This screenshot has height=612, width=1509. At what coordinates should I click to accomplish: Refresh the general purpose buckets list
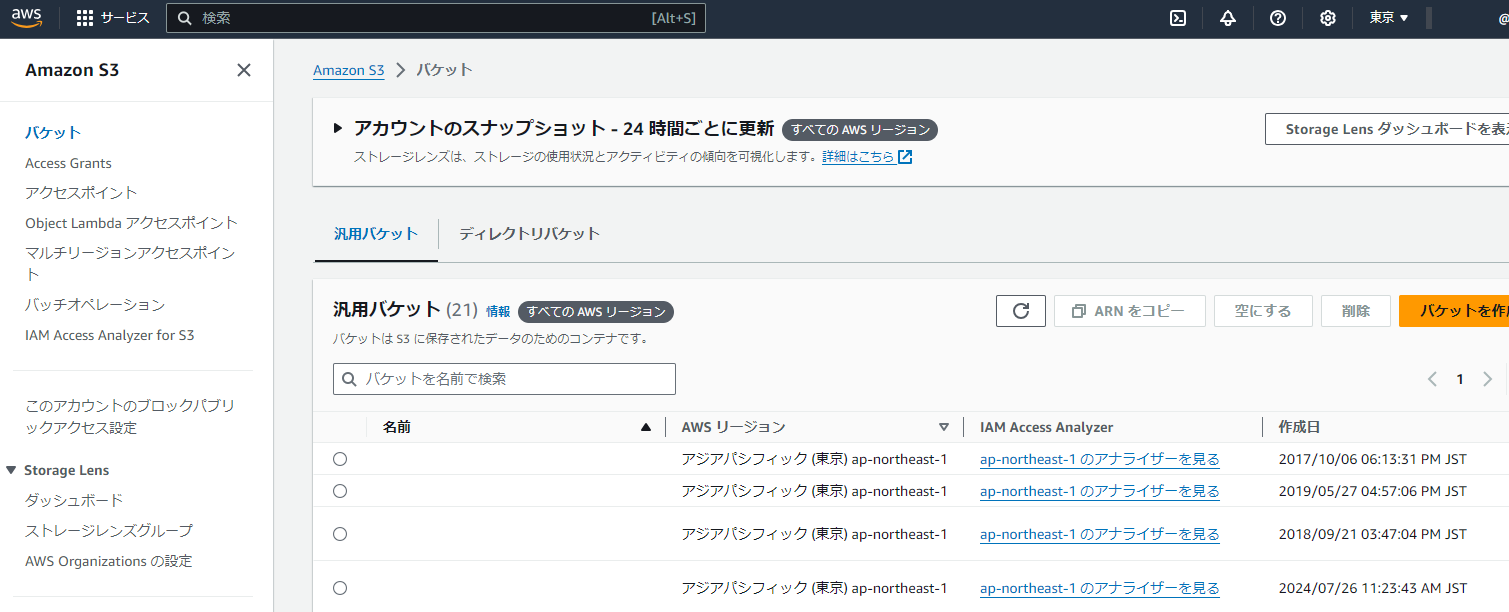[1020, 311]
